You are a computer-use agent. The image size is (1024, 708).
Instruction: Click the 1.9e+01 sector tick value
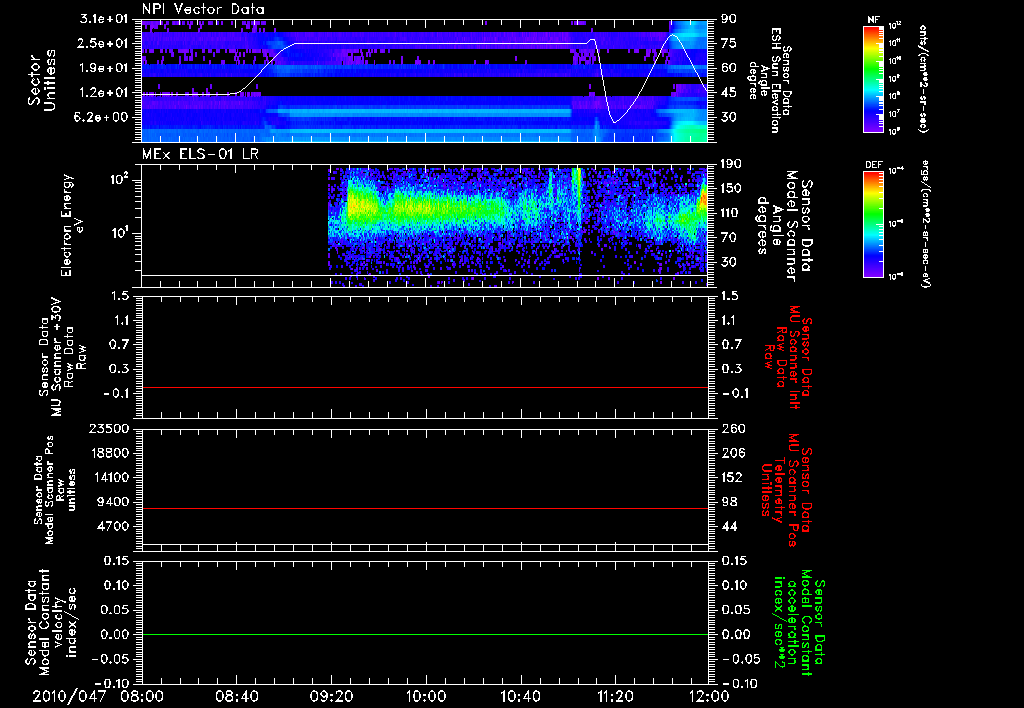coord(104,68)
